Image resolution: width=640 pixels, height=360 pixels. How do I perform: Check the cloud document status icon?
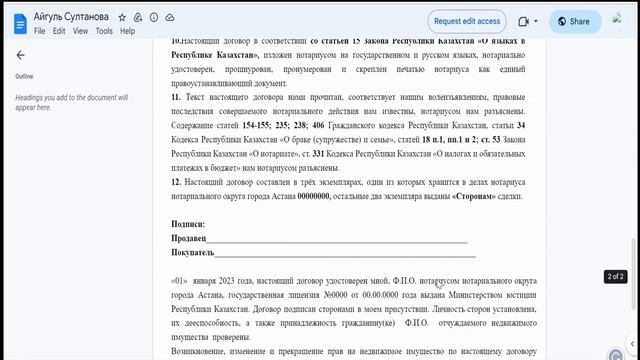click(170, 17)
